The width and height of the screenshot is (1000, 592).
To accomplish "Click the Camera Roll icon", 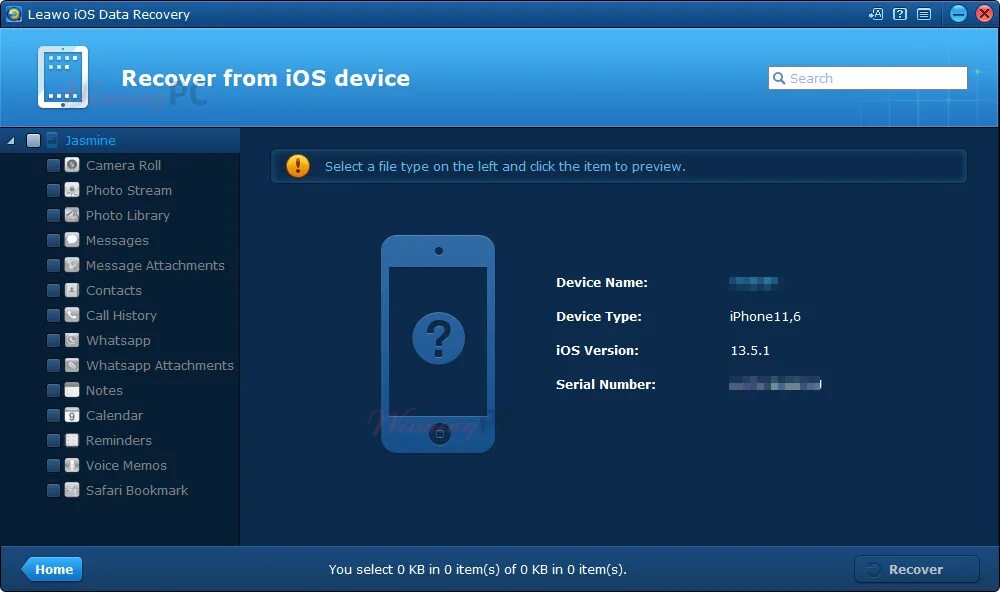I will [72, 165].
